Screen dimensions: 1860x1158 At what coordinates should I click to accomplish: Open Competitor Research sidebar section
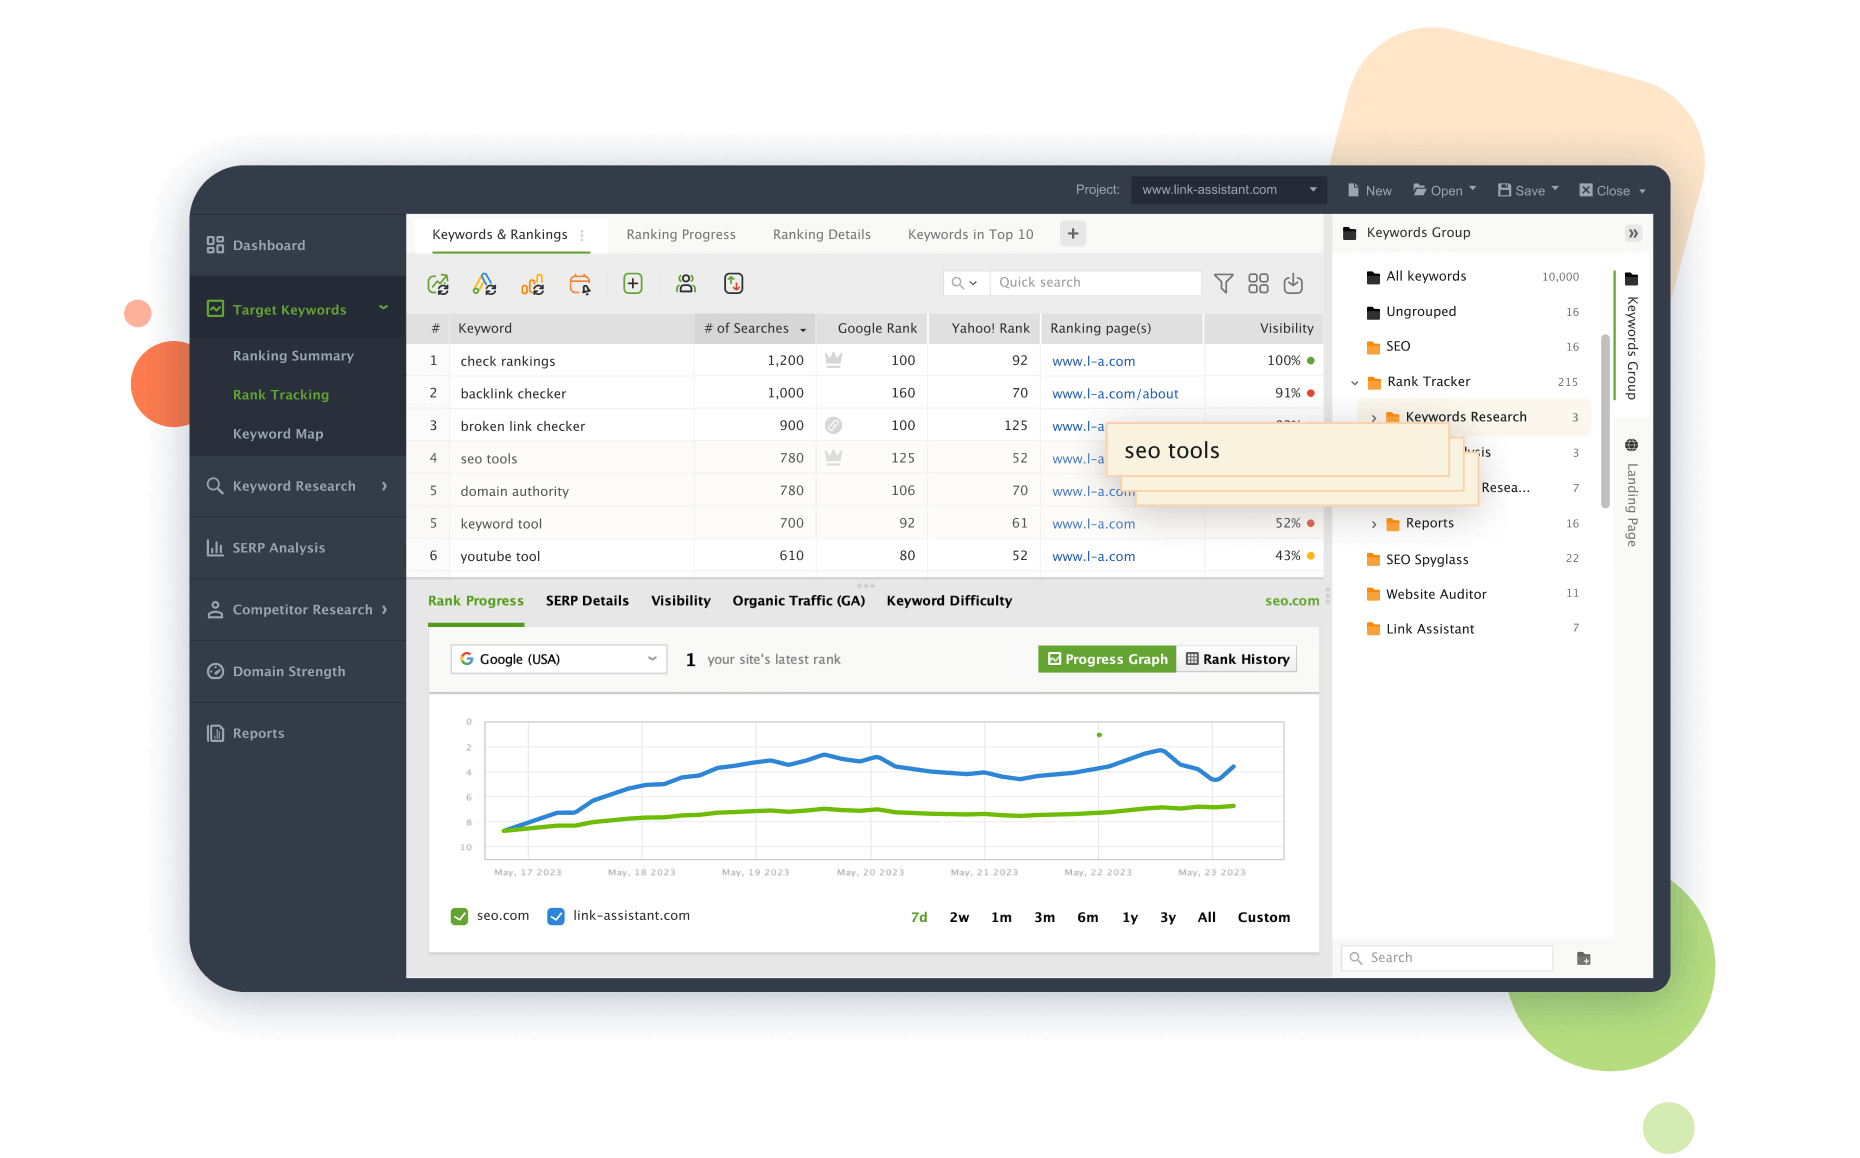298,610
